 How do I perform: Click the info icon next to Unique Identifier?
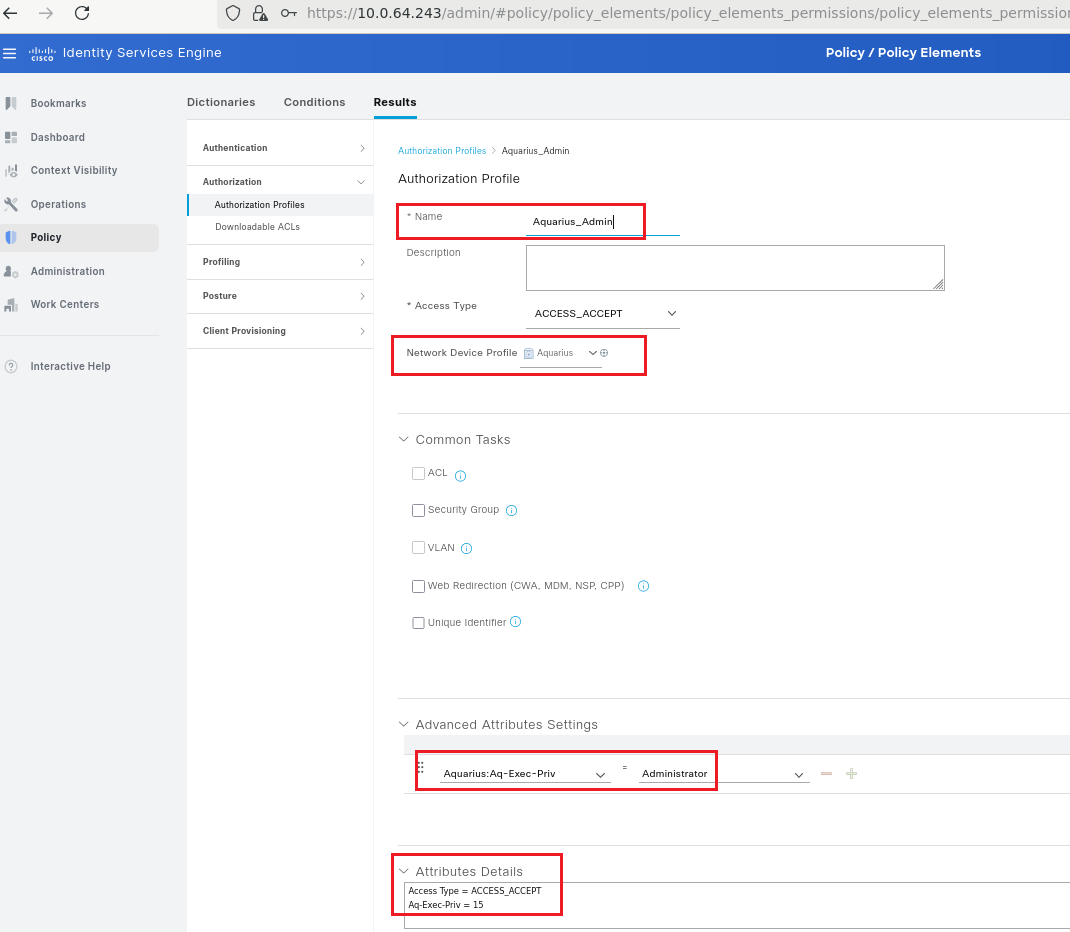pos(515,622)
